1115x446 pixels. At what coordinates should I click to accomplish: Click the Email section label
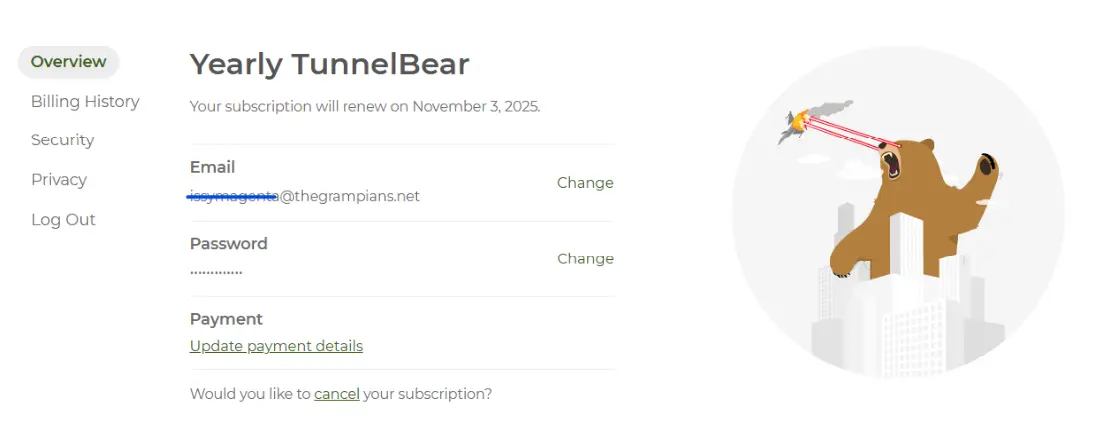[x=212, y=167]
